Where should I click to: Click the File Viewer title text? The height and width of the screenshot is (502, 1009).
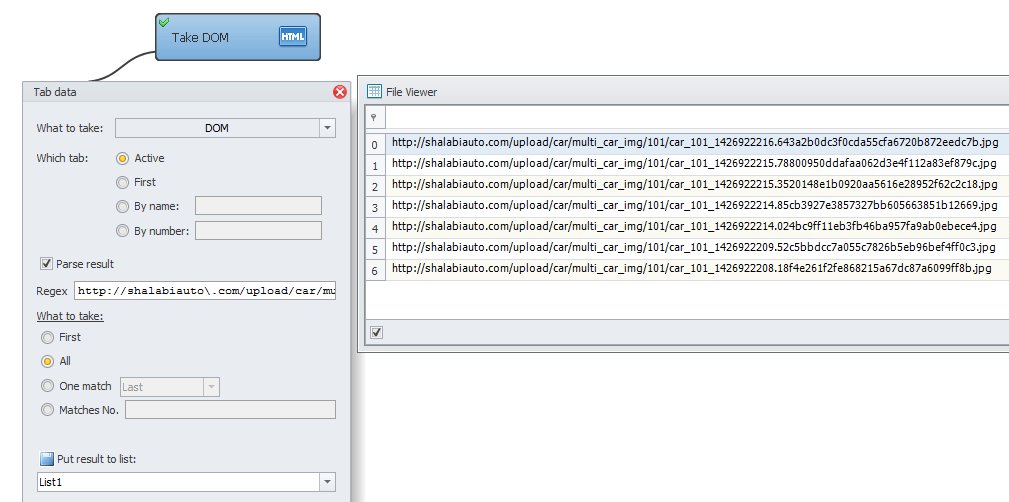point(411,92)
